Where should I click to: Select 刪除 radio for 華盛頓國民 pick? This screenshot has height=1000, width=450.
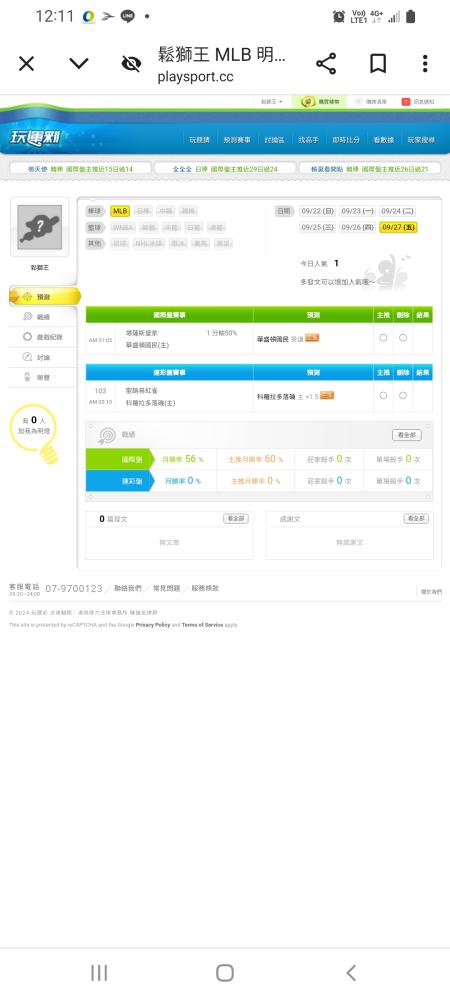click(403, 338)
